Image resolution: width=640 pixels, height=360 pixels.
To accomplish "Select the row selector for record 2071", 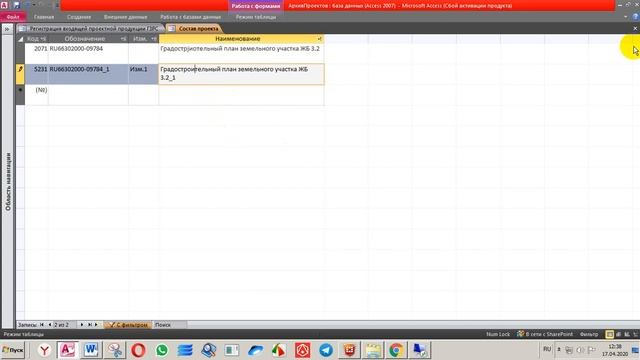I will coord(20,53).
